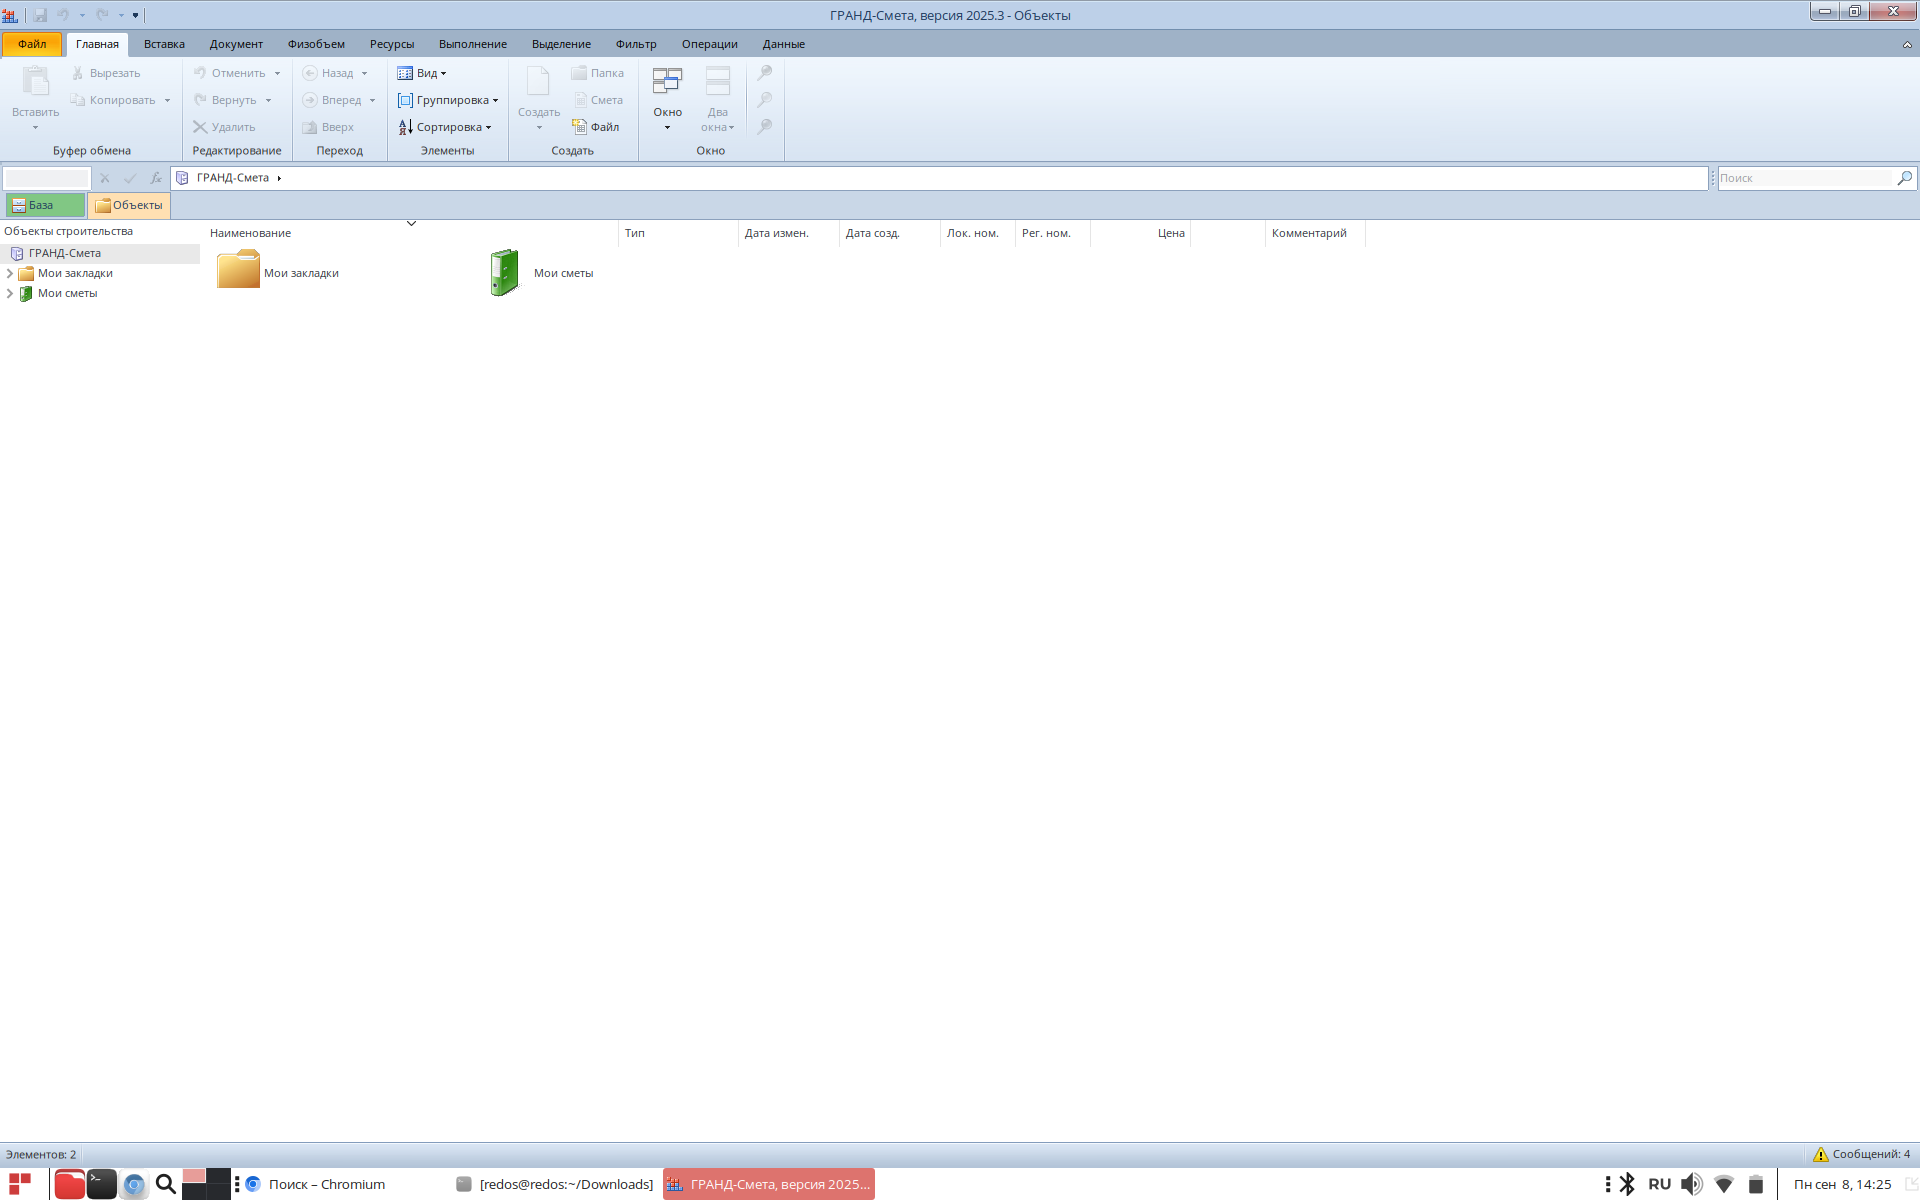Expand the Мои закладки tree node
Viewport: 1920px width, 1200px height.
[10, 273]
